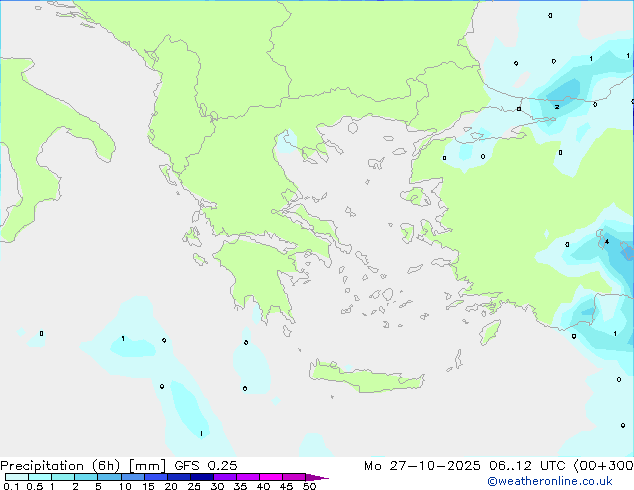Click the 'GFS 0.25' model label
This screenshot has height=490, width=634.
206,466
